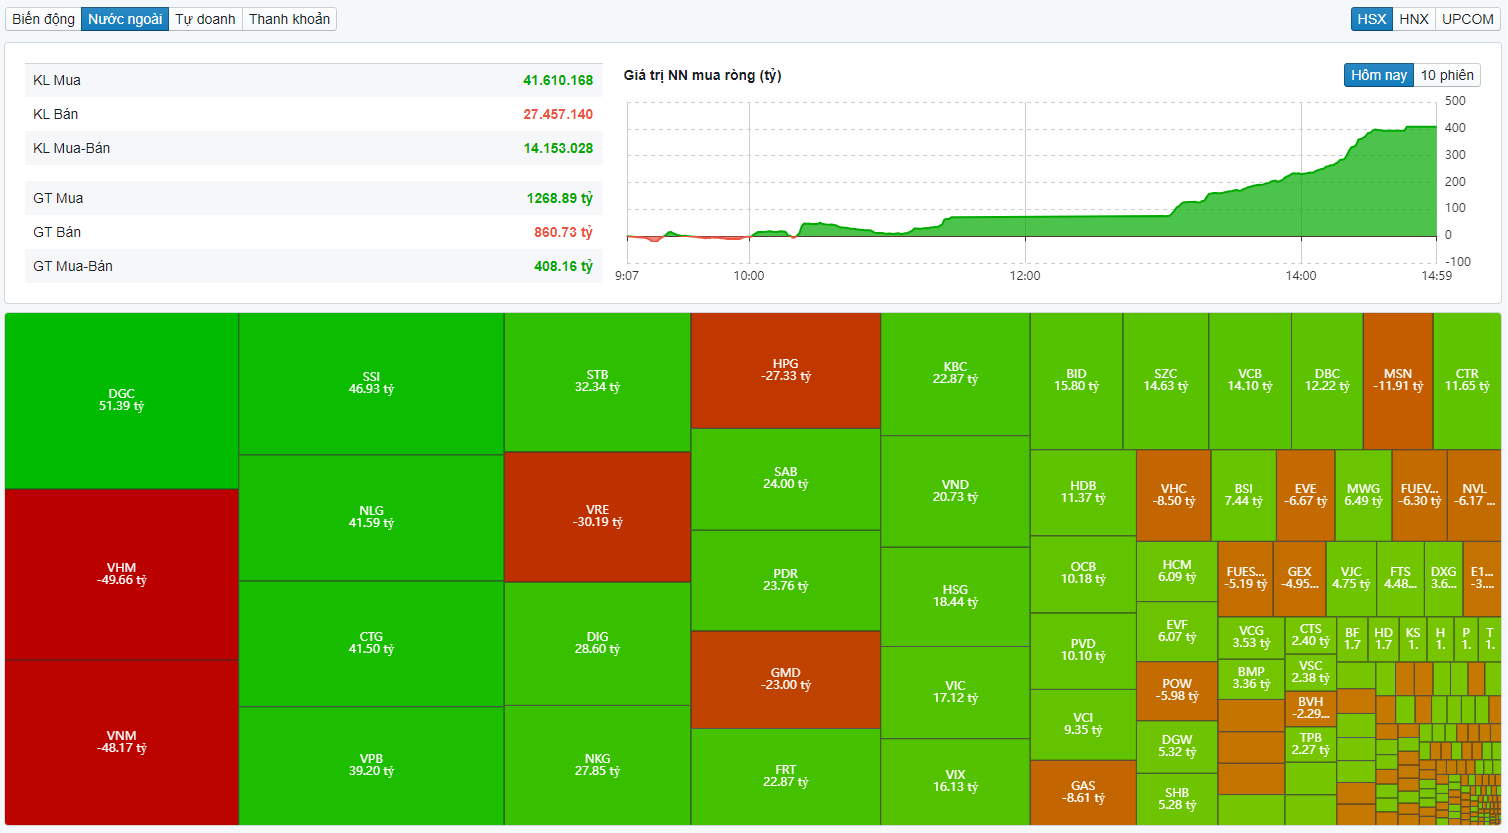This screenshot has height=833, width=1508.
Task: Select the NVL tile
Action: (x=1474, y=495)
